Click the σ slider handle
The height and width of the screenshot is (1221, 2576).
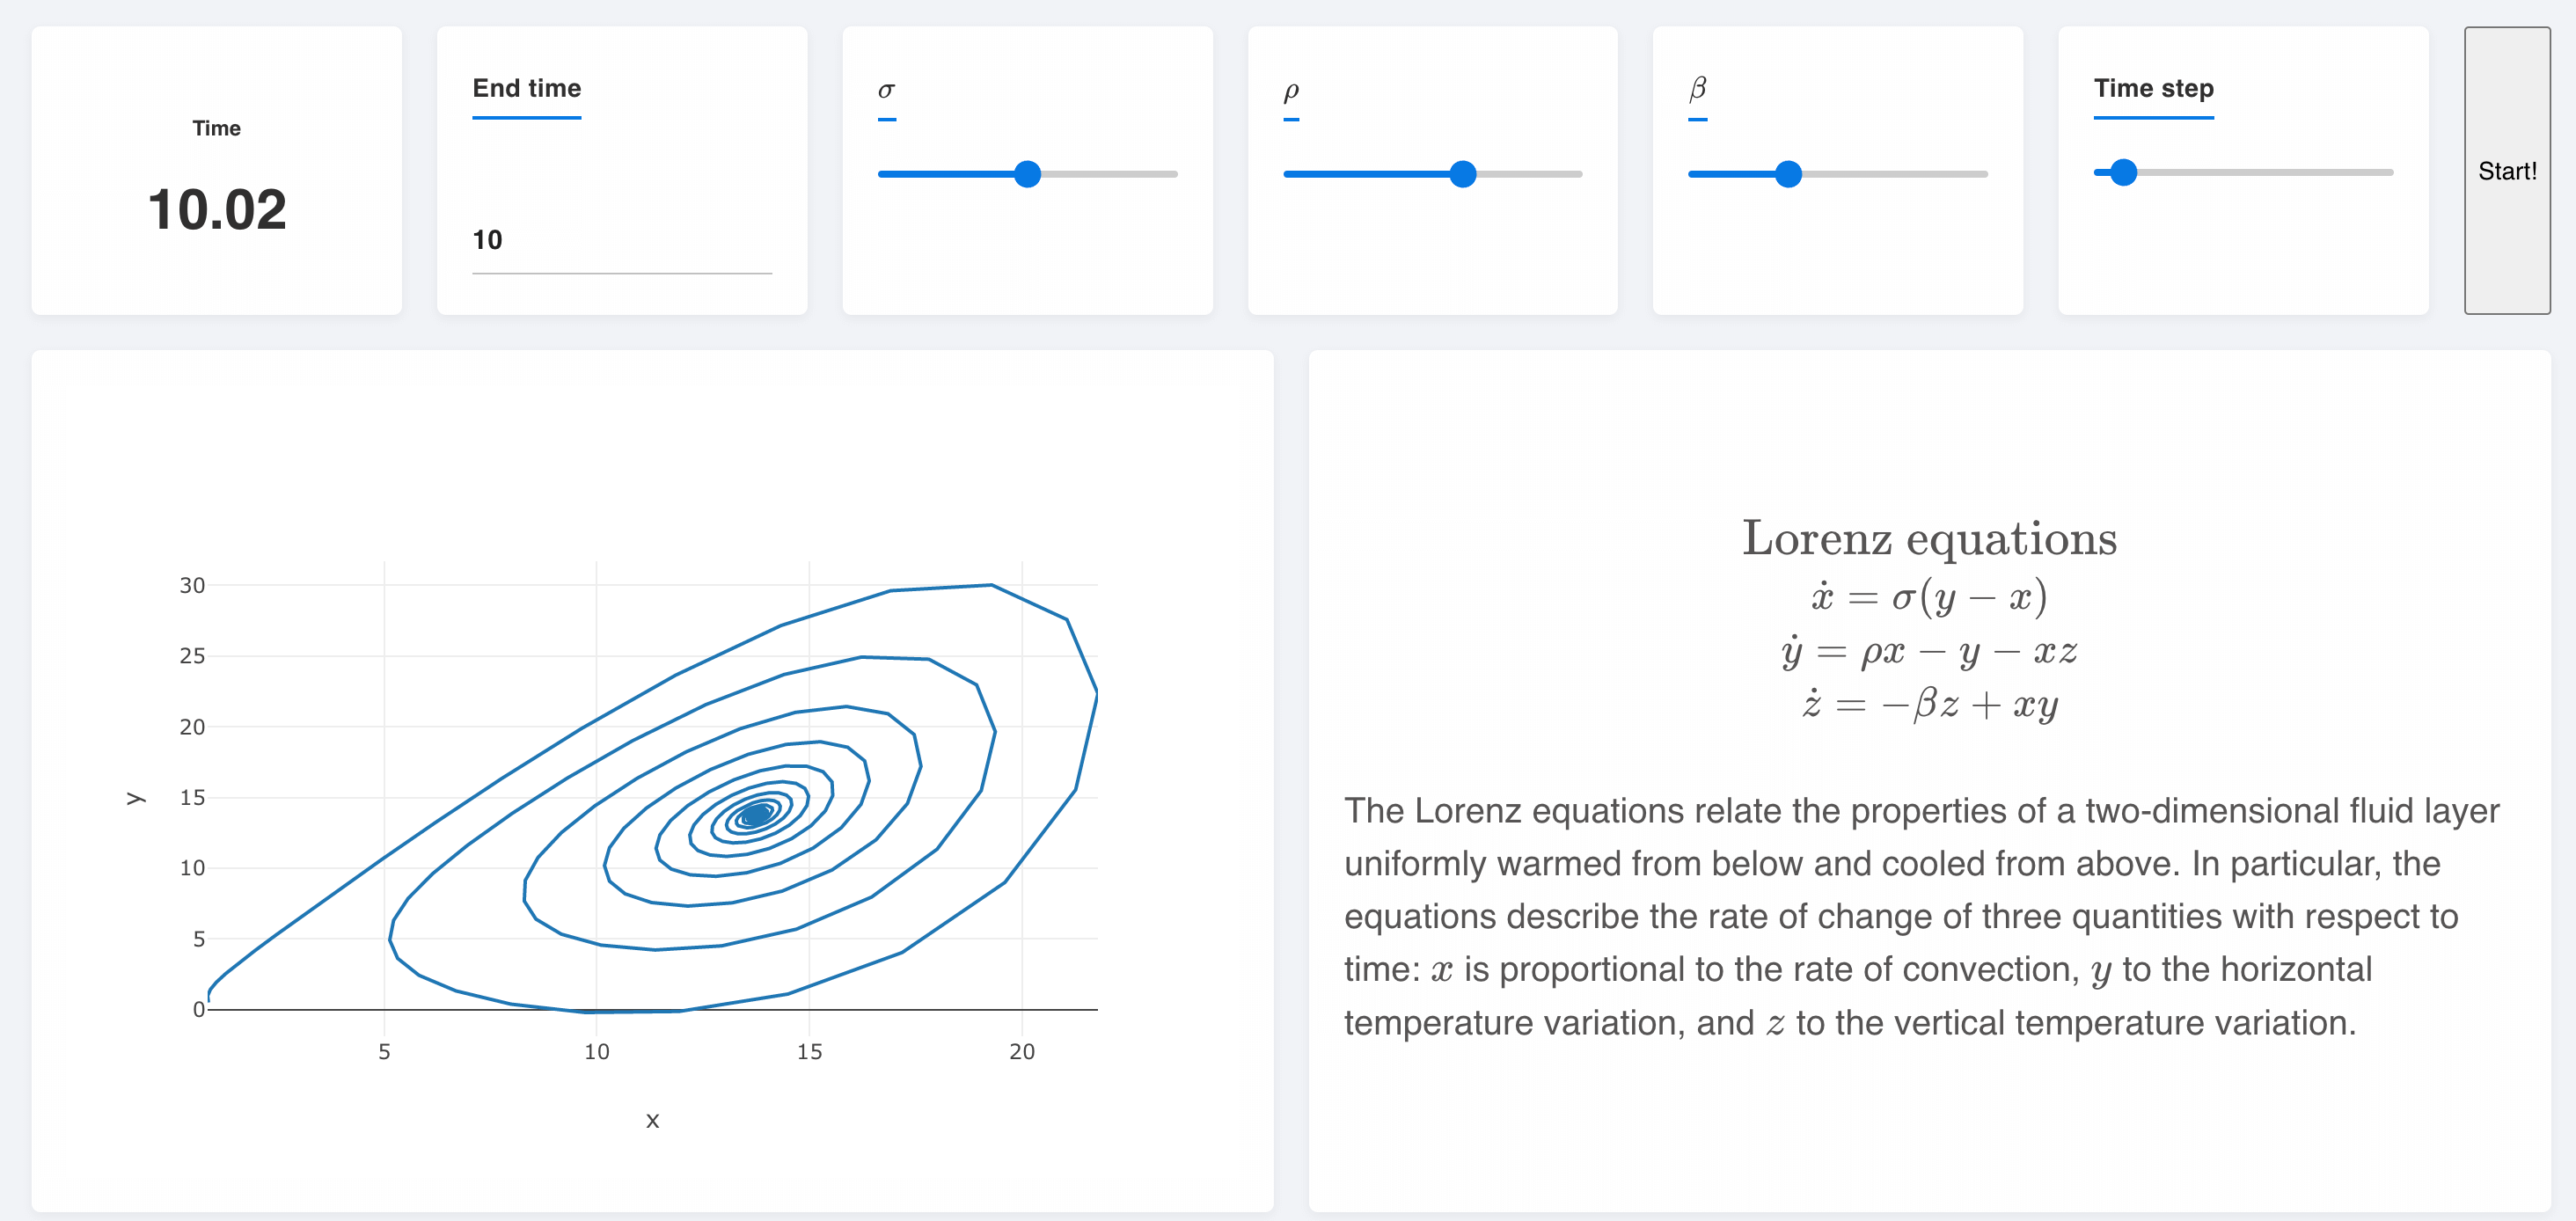tap(1027, 174)
